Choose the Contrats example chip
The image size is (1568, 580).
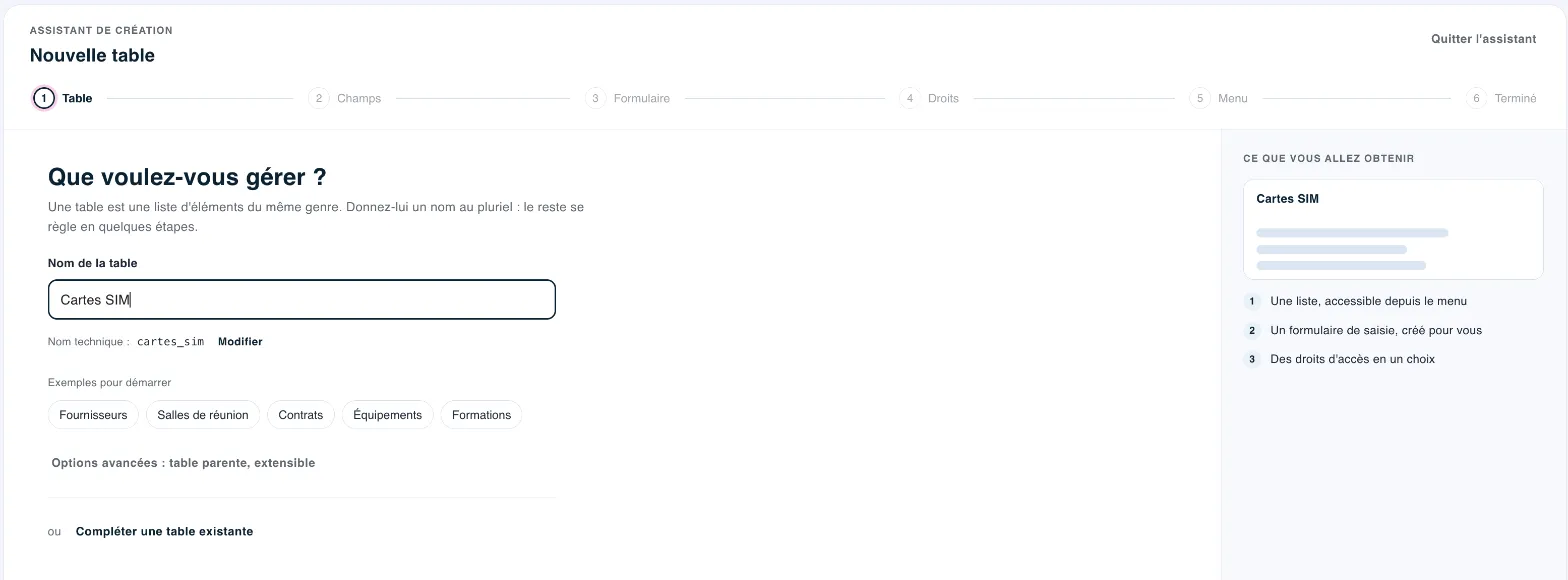pyautogui.click(x=301, y=415)
